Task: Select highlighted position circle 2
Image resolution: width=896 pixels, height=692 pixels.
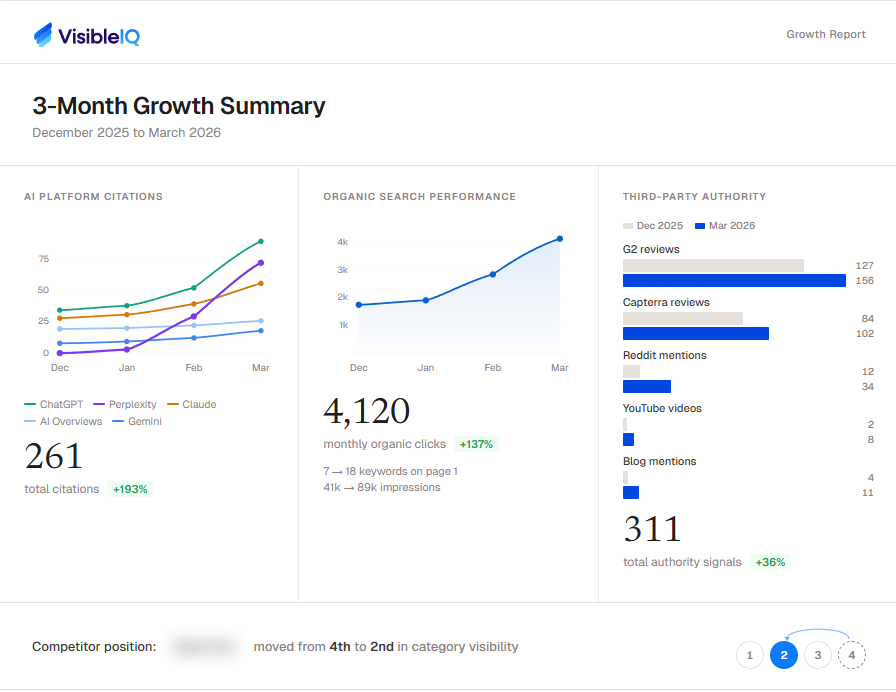Action: (x=783, y=655)
